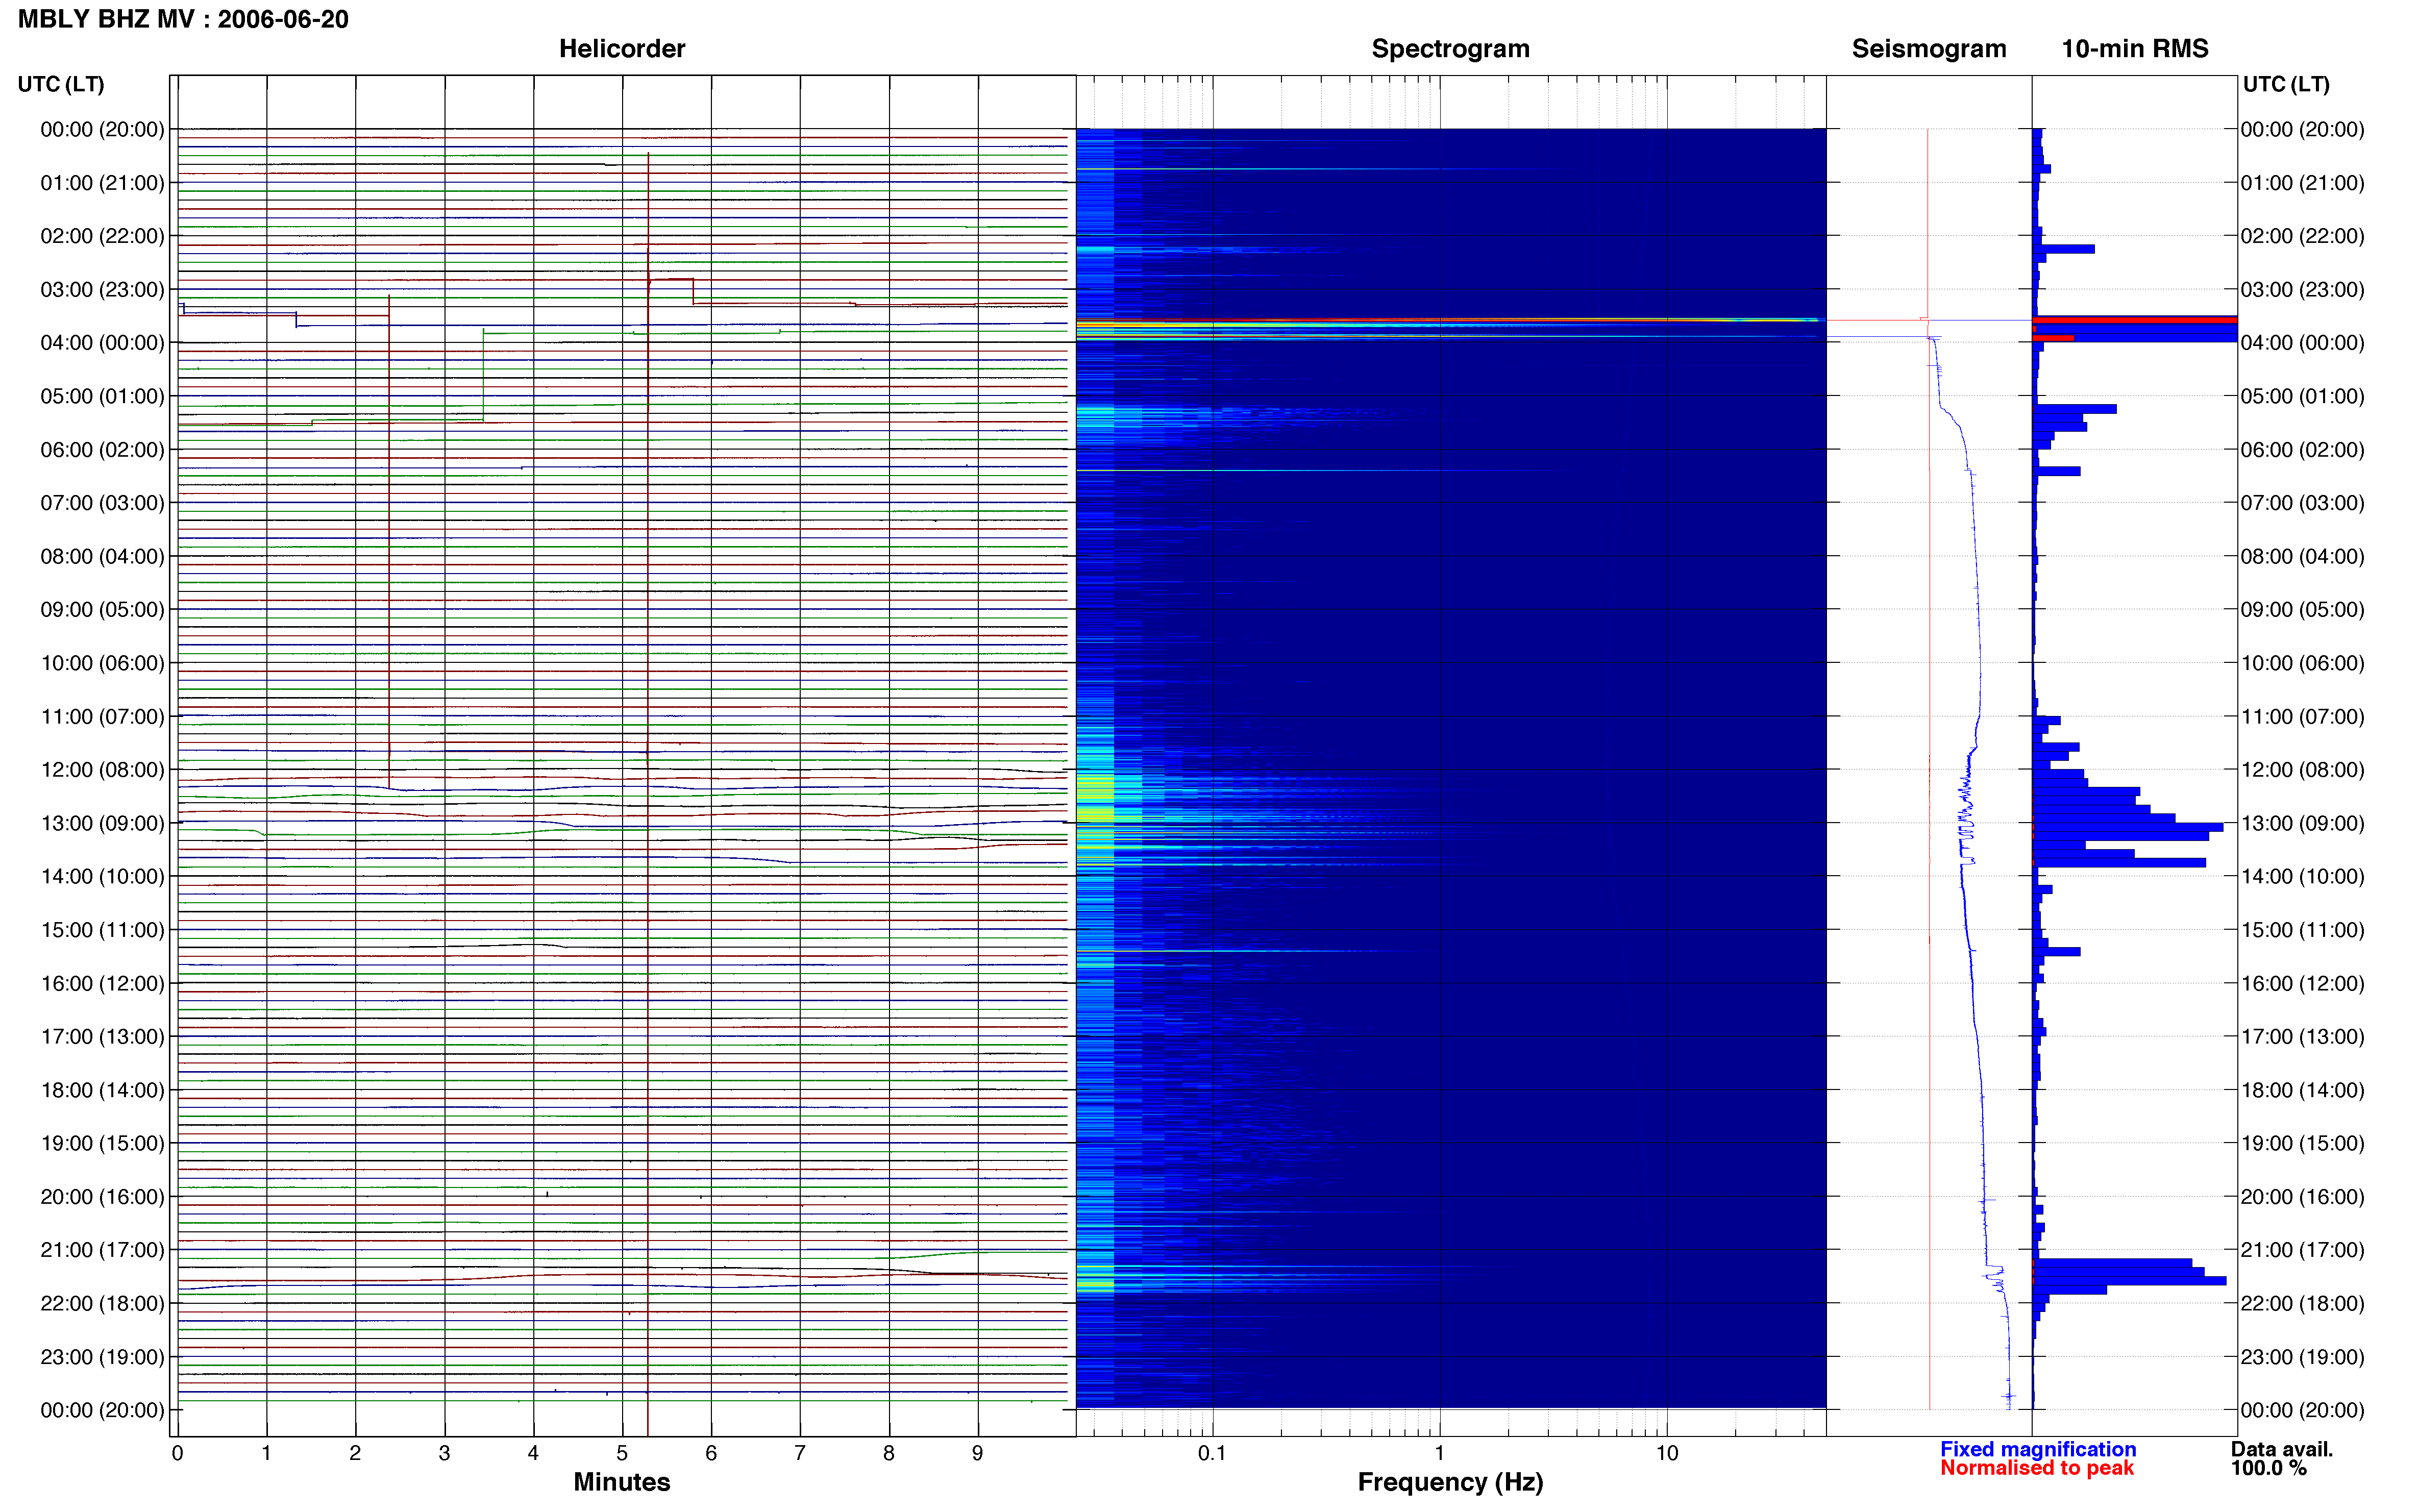Click the minute 0 tick label on helicorder

[177, 1453]
